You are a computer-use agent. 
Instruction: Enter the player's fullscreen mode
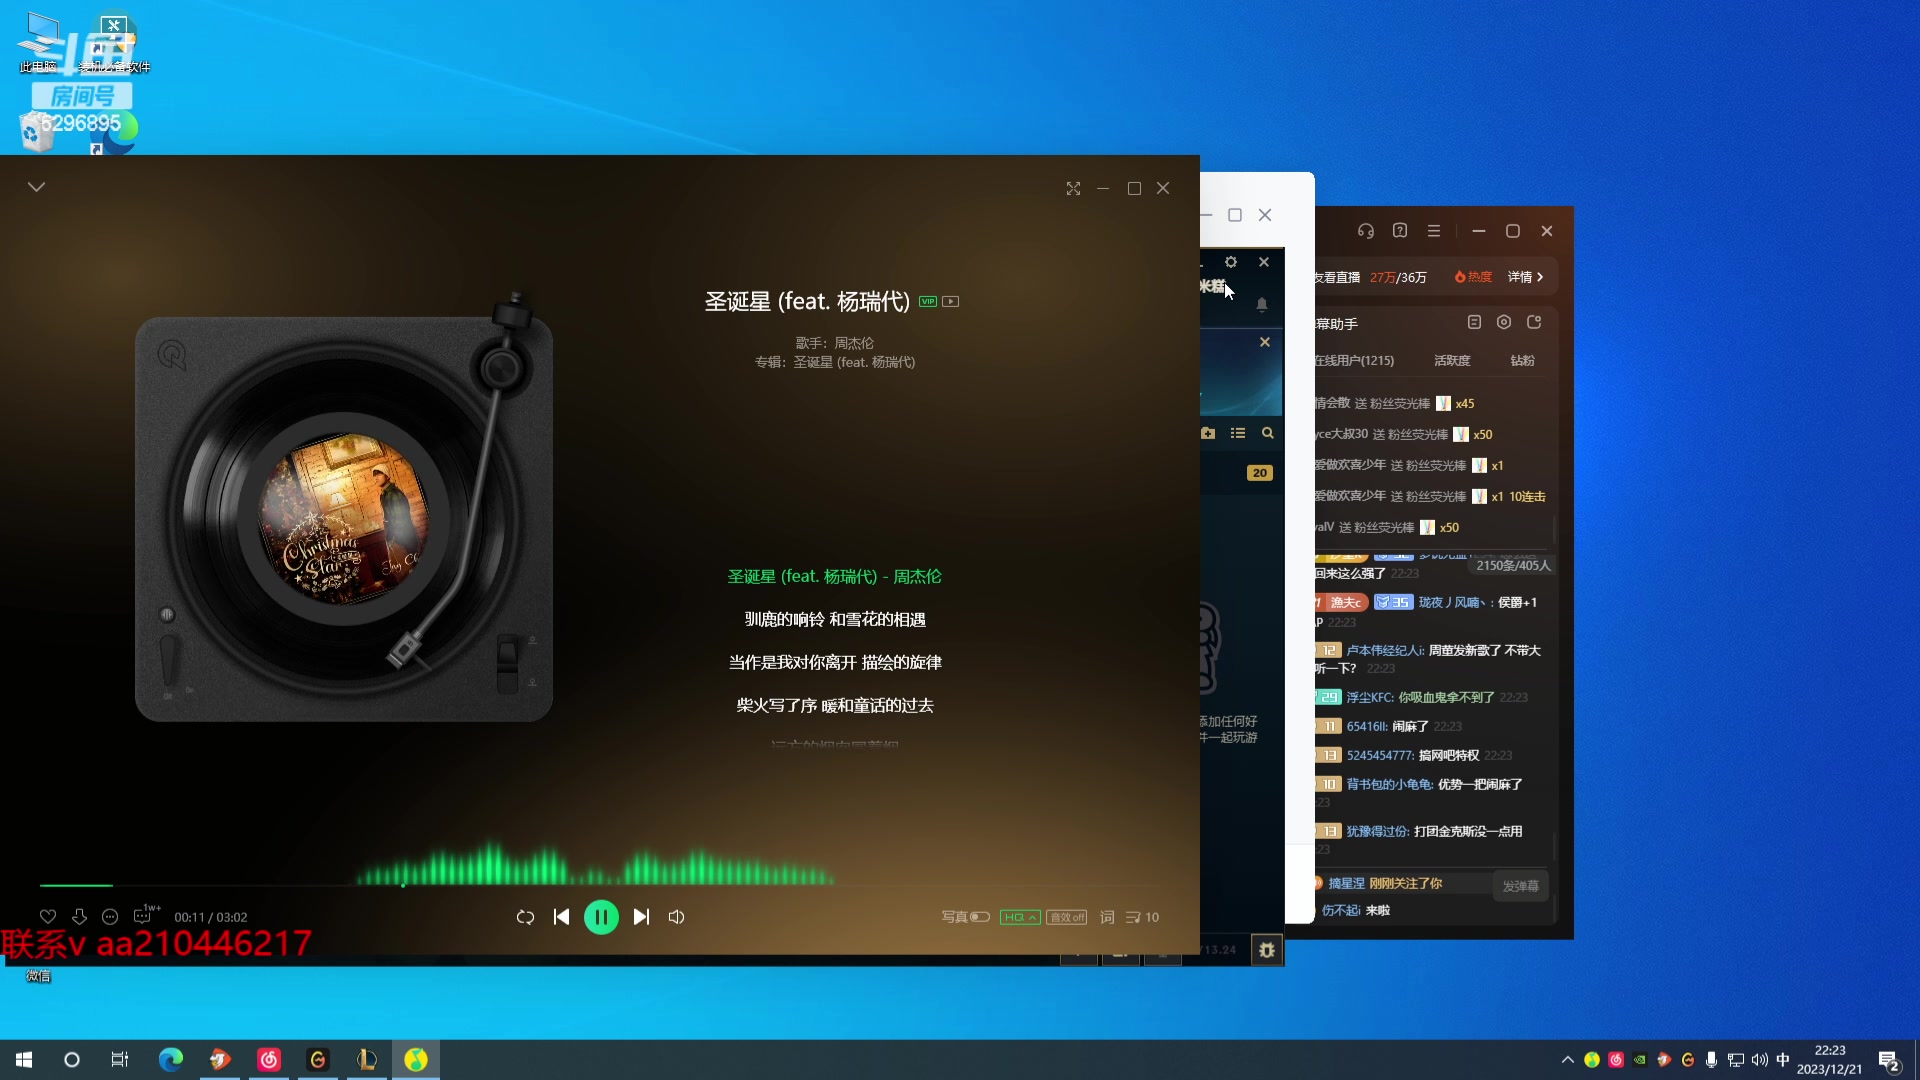pyautogui.click(x=1073, y=188)
